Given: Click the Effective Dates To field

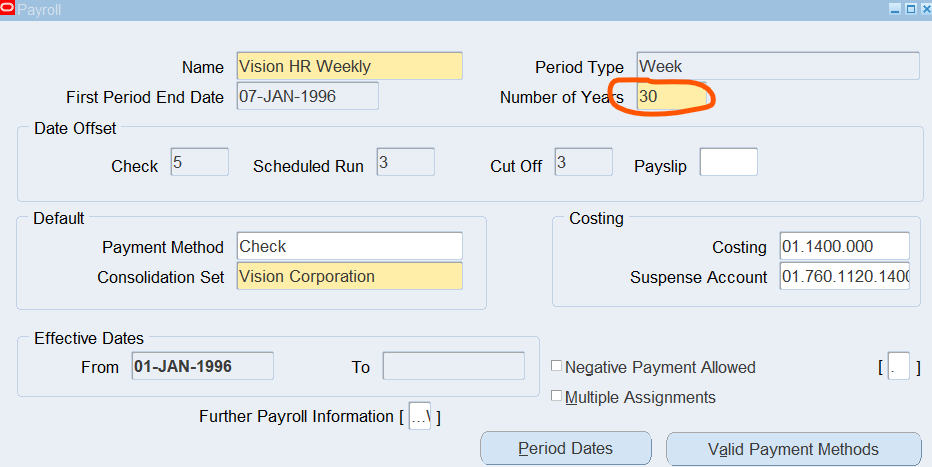Looking at the screenshot, I should [x=453, y=367].
